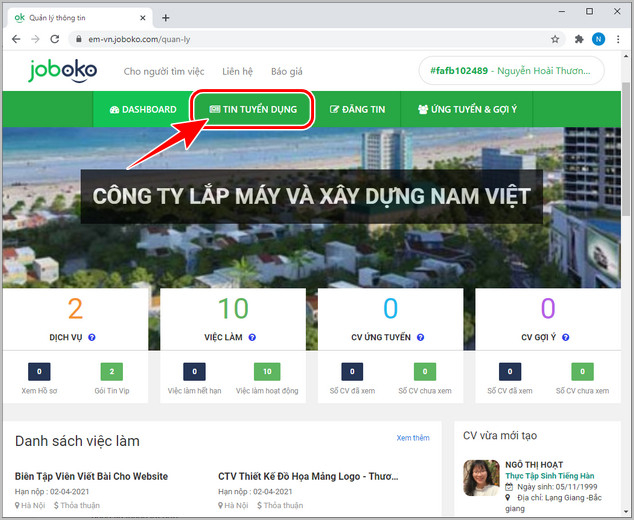
Task: Click the large CV ỨNG TUYỂN number 0
Action: click(391, 309)
